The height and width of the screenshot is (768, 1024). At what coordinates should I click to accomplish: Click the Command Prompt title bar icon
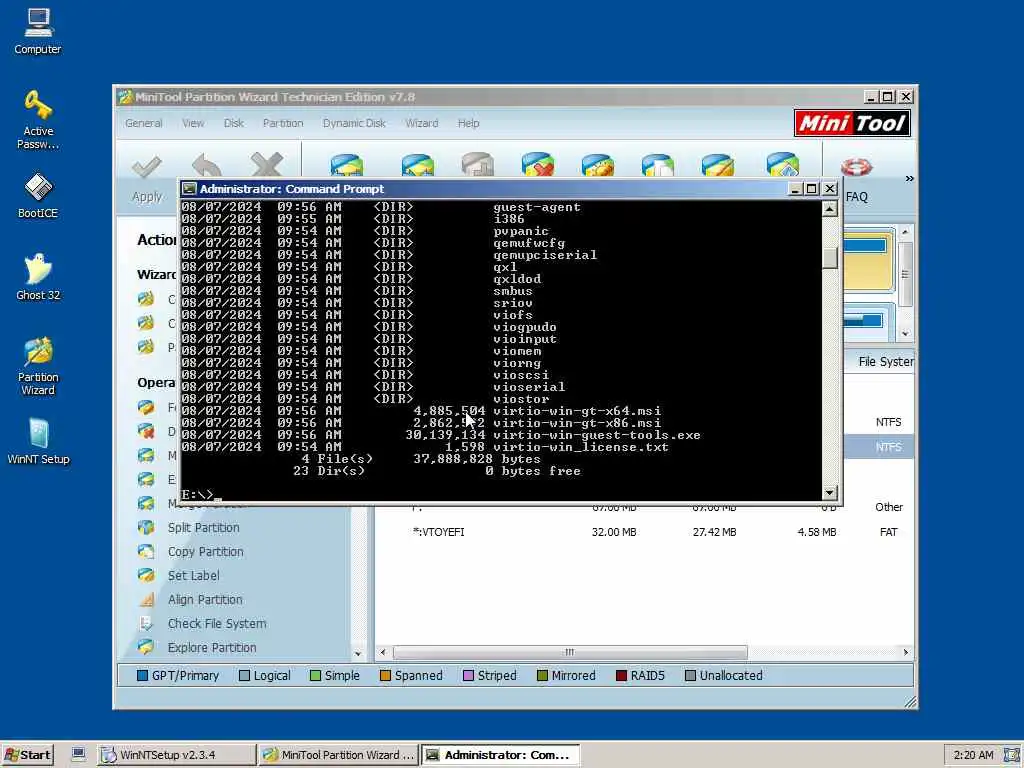189,189
